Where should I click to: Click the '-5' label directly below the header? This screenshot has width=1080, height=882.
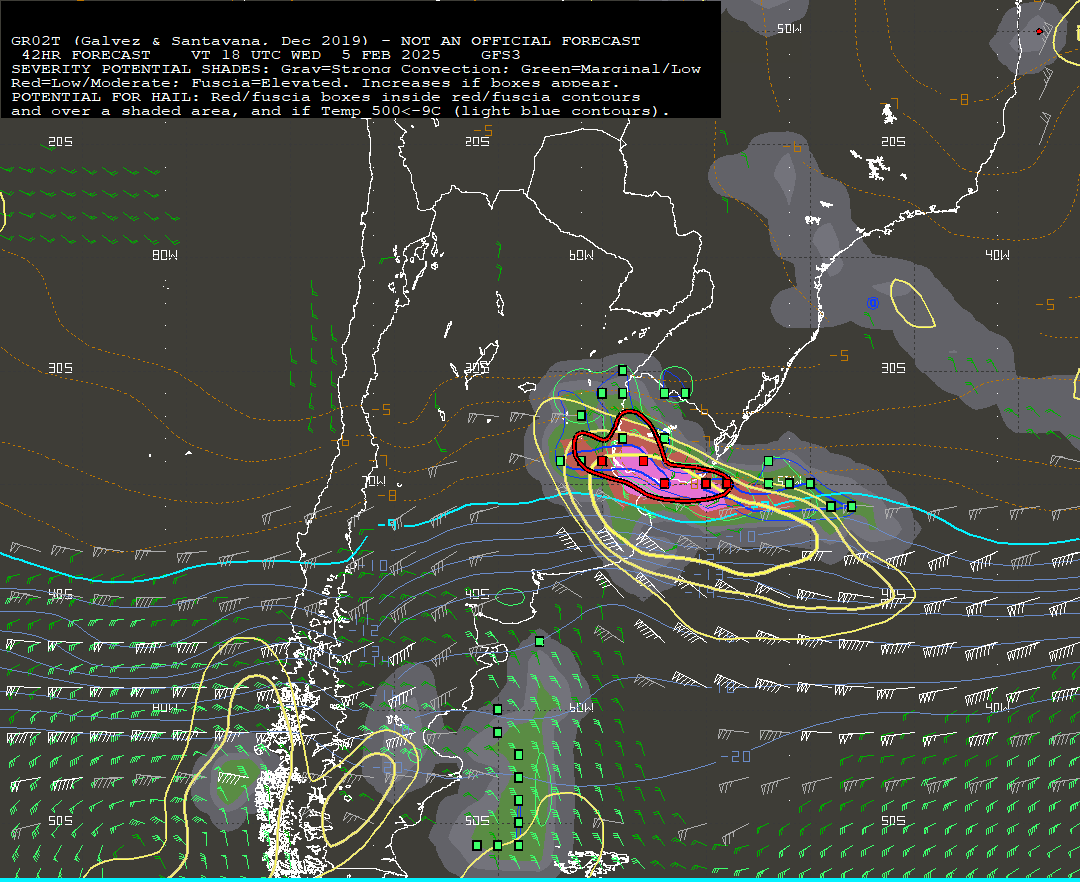coord(483,129)
